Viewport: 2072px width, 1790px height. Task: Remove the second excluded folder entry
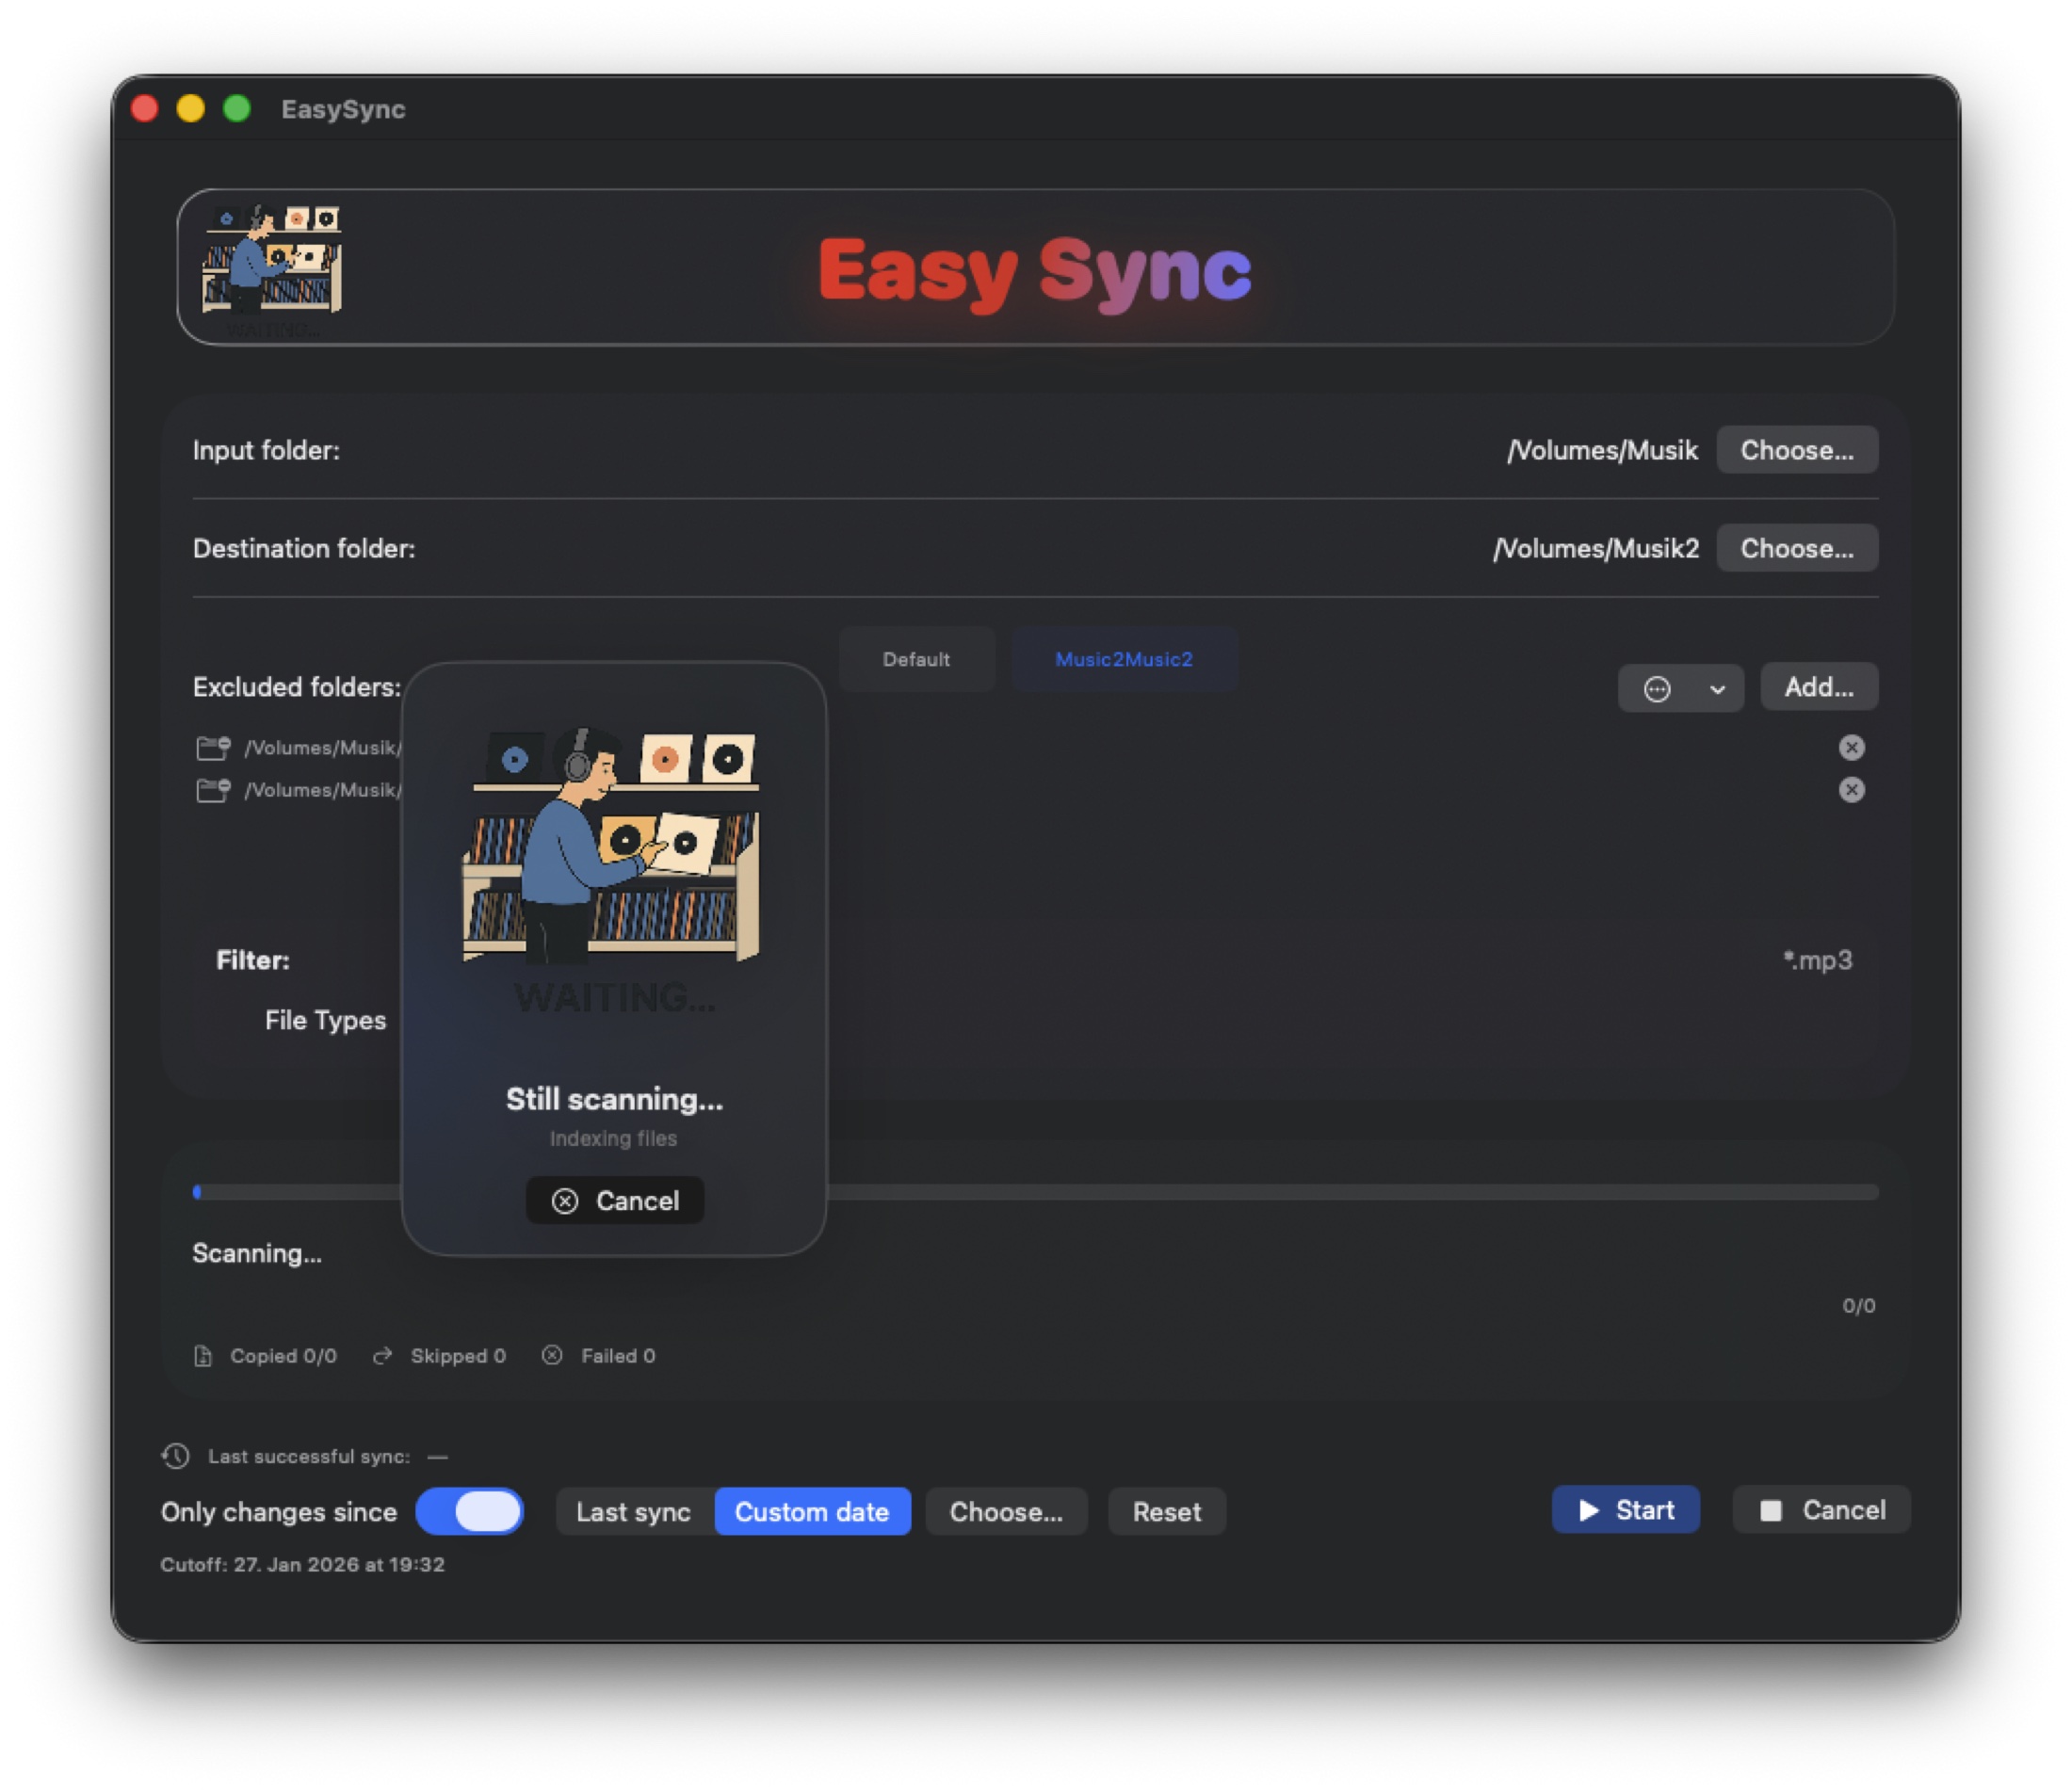pos(1851,790)
